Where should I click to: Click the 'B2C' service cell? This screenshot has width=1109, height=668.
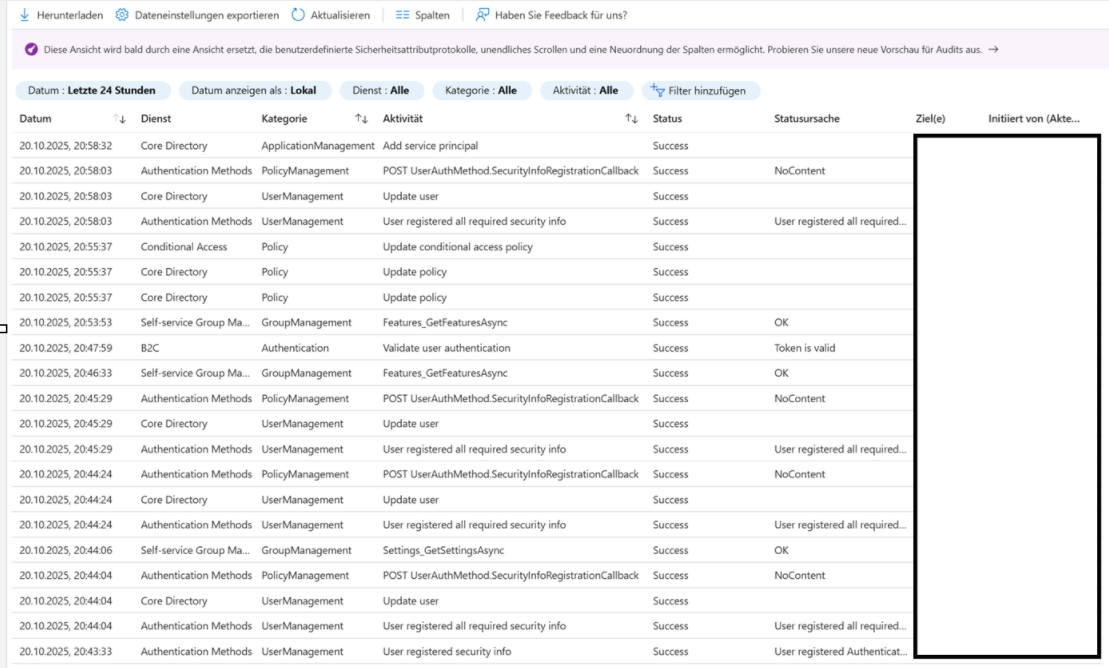150,348
